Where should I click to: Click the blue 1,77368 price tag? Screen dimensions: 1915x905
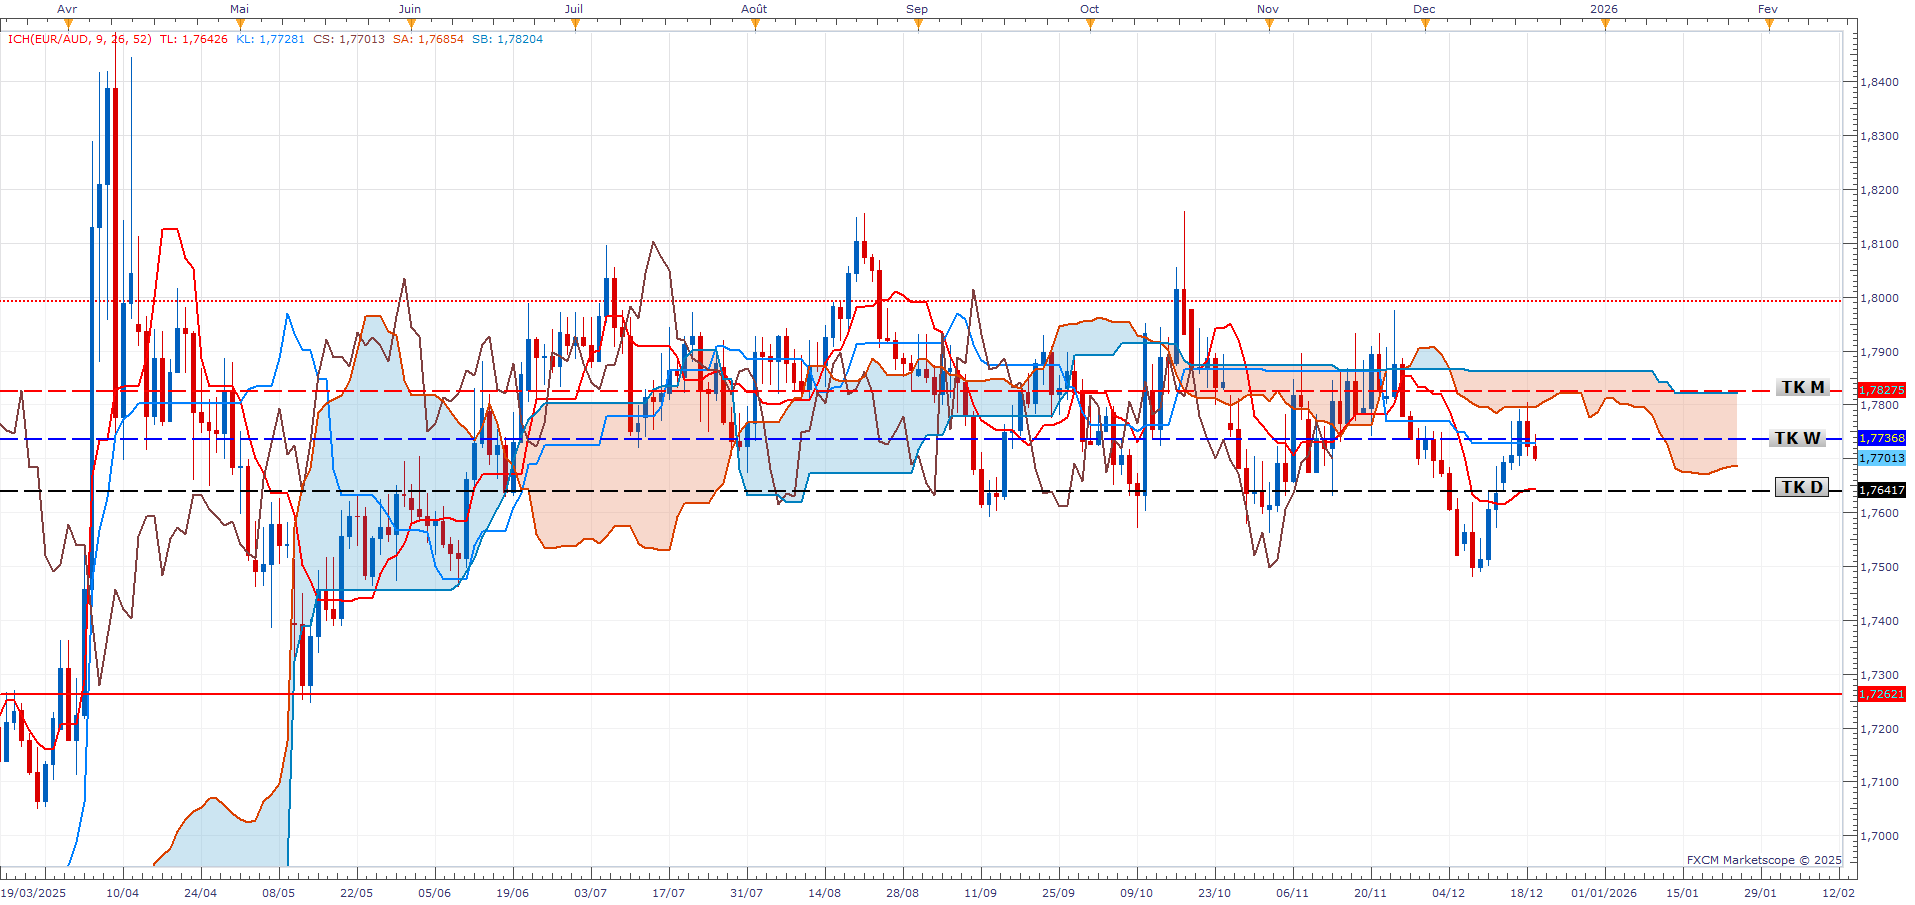pos(1881,439)
